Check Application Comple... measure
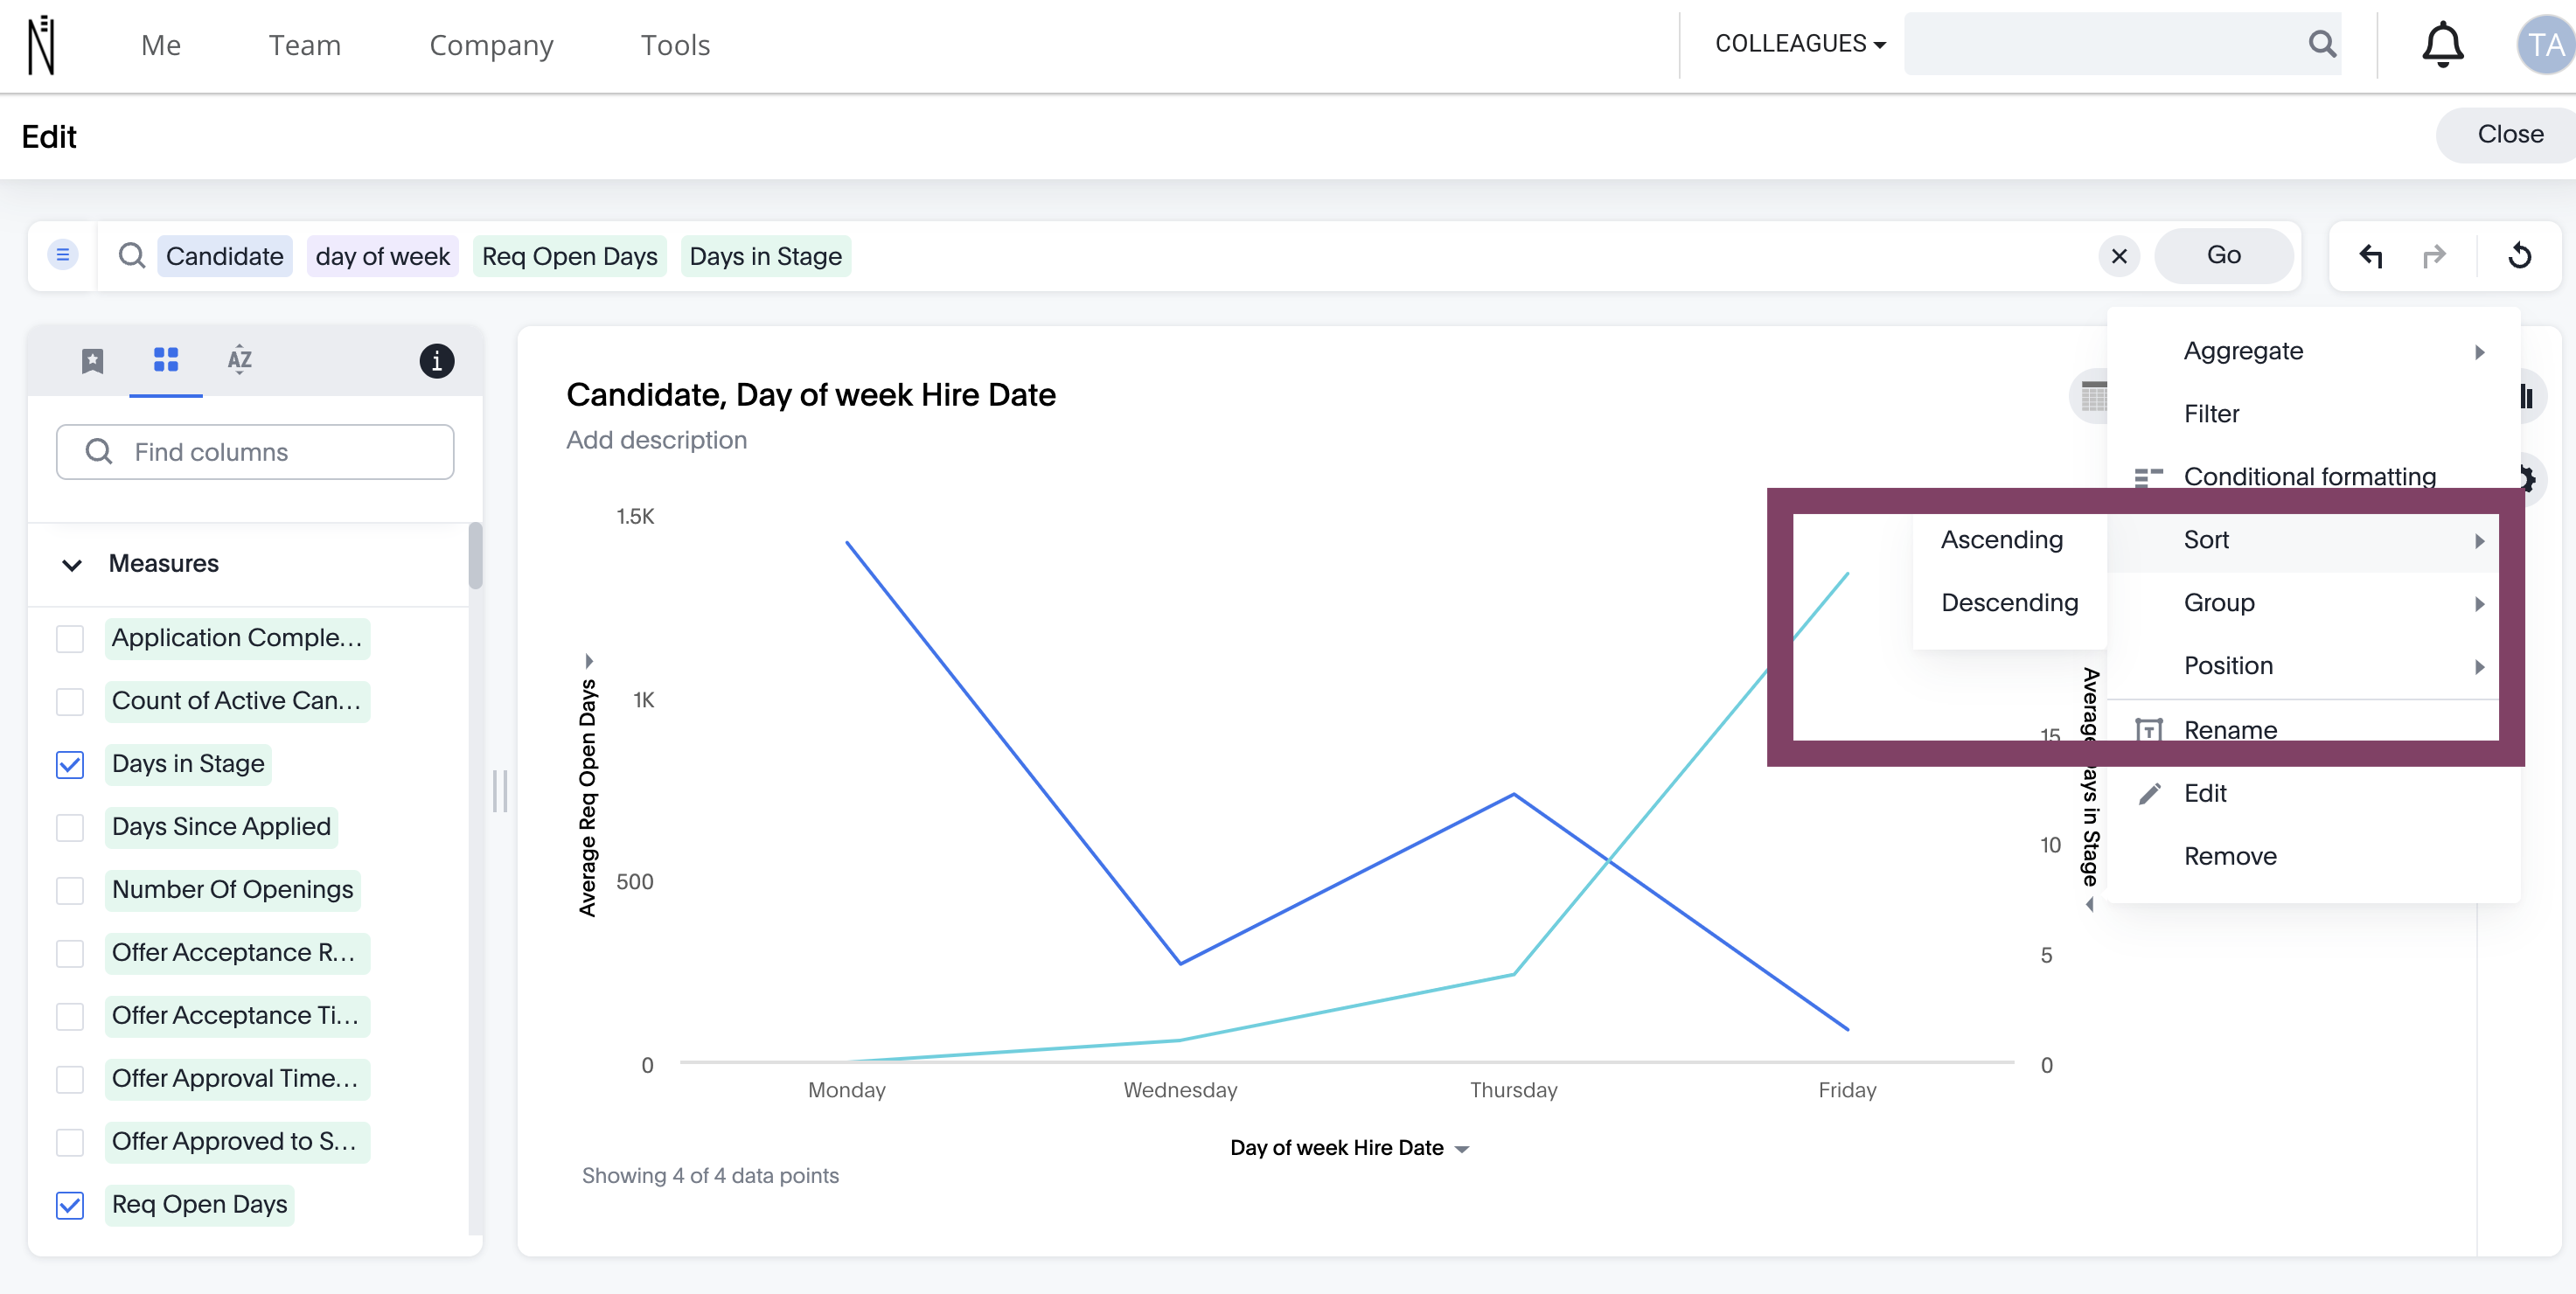The height and width of the screenshot is (1294, 2576). tap(70, 638)
